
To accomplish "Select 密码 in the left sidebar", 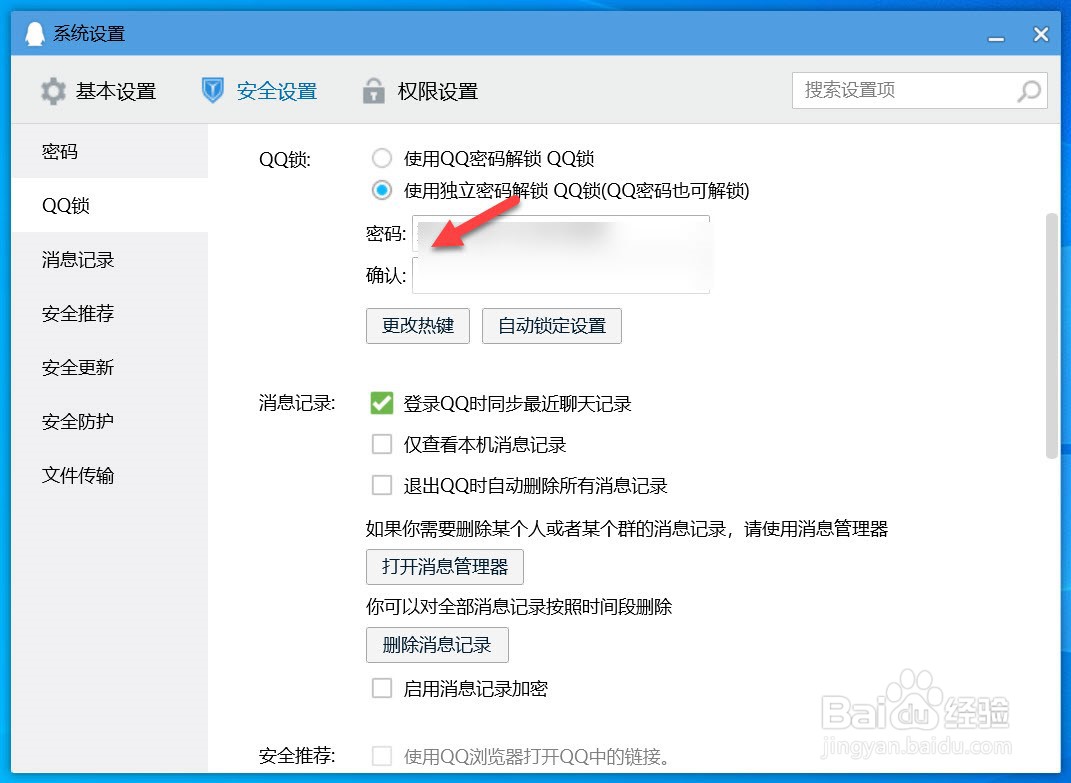I will 60,151.
